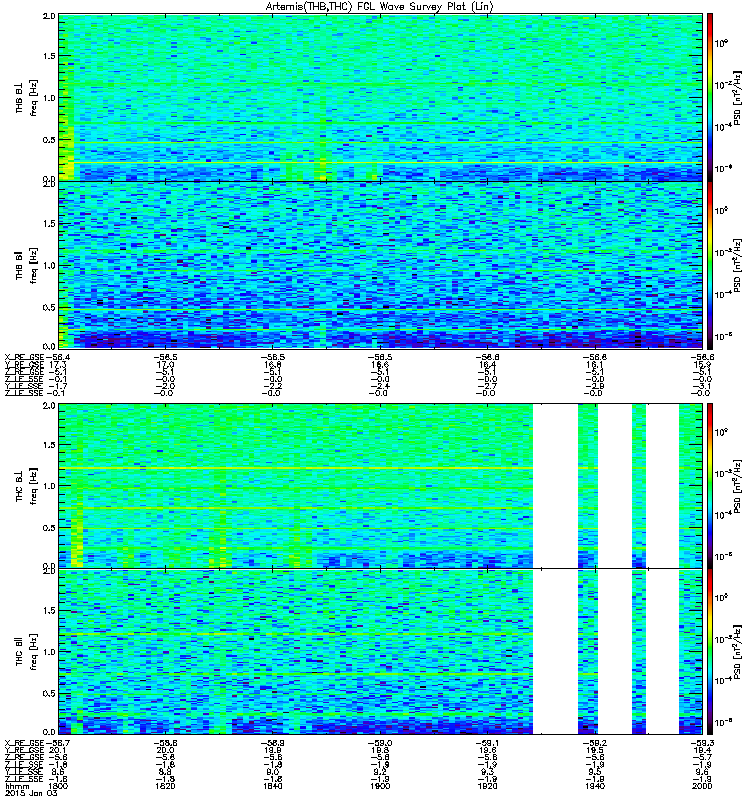The width and height of the screenshot is (750, 800).
Task: Click the '2015 Jan 03' date label
Action: (30, 793)
